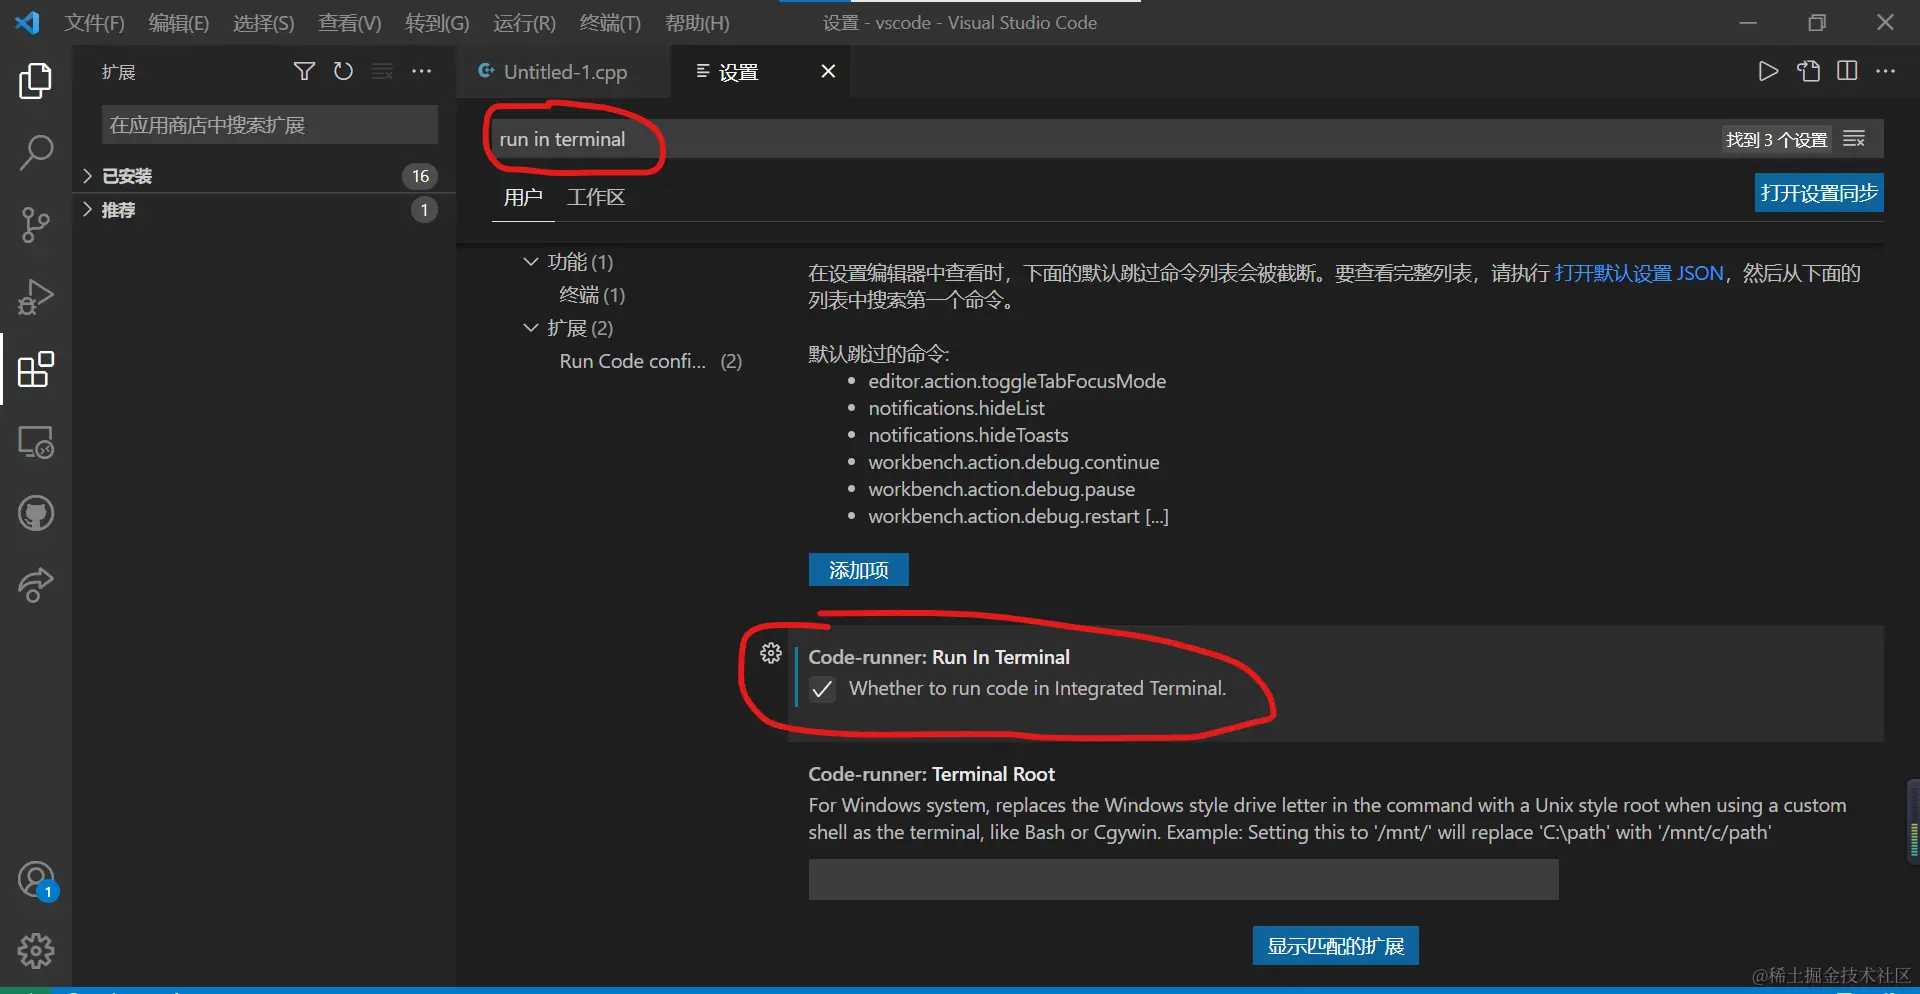Image resolution: width=1920 pixels, height=994 pixels.
Task: Open the 帮助(H) menu
Action: tap(697, 22)
